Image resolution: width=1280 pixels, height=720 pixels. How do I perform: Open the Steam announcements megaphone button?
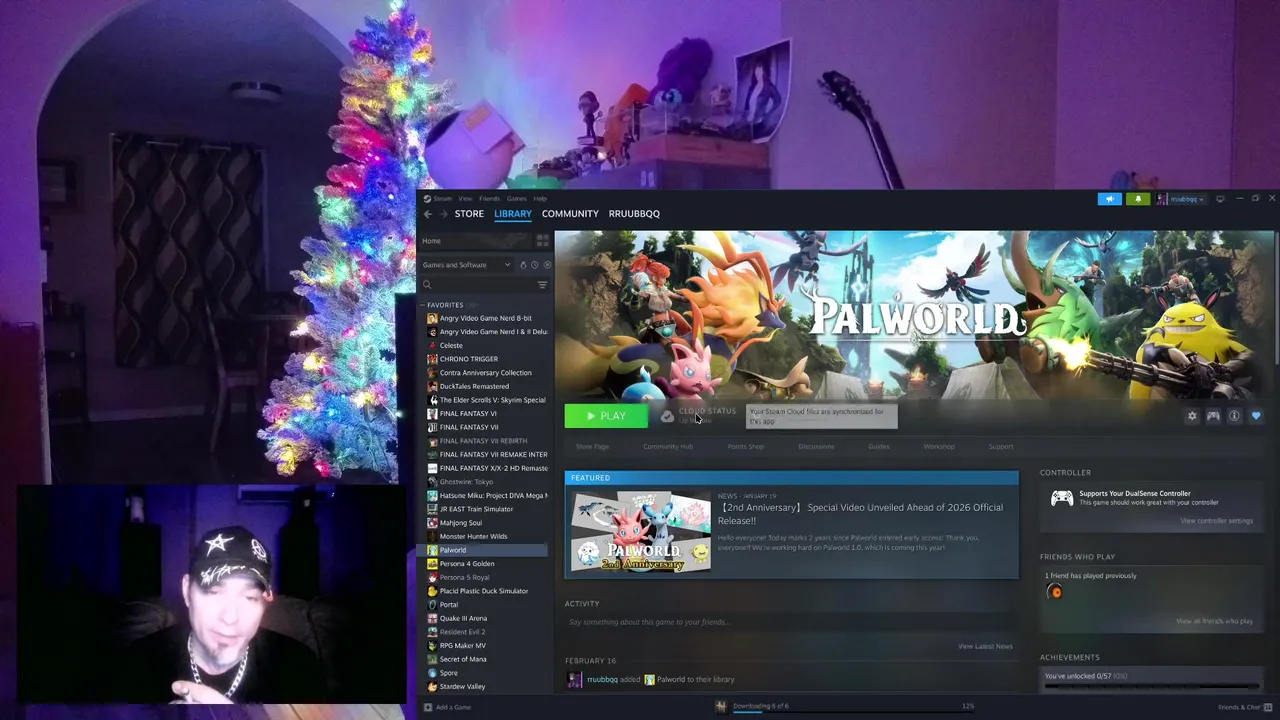(x=1110, y=199)
